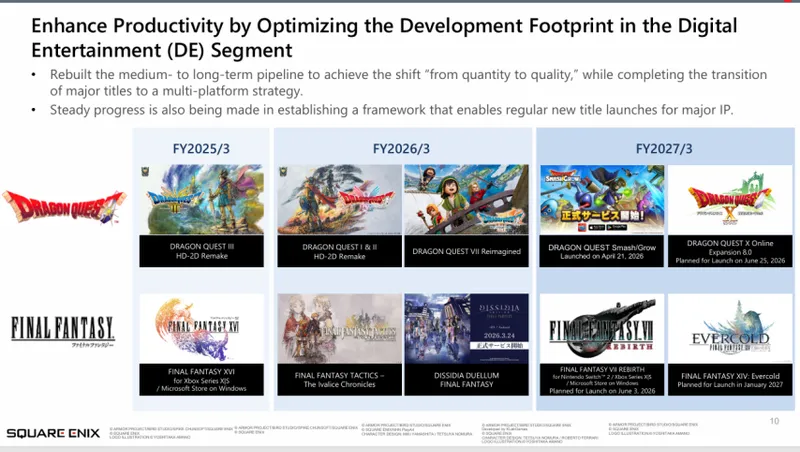
Task: Click the Evercold Final Fantasy XIV image
Action: [730, 329]
